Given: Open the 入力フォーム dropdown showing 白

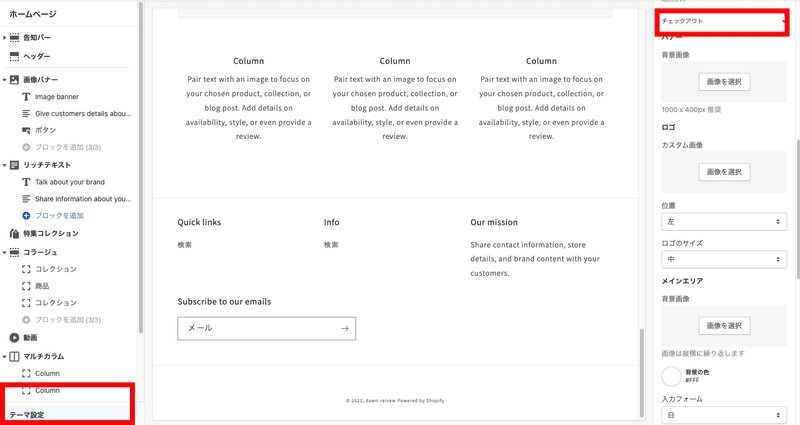Looking at the screenshot, I should pyautogui.click(x=724, y=415).
